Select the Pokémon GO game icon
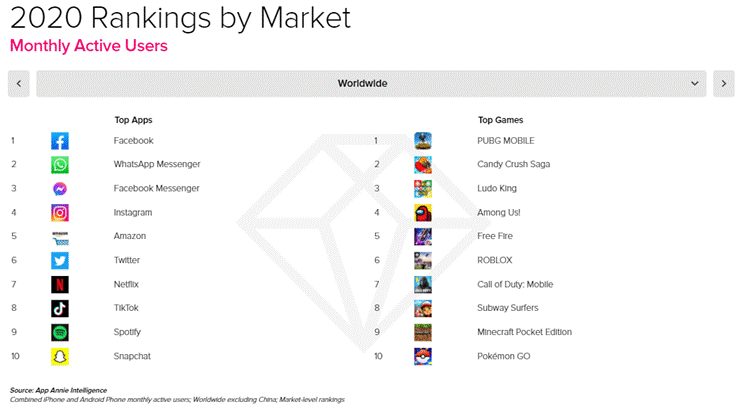756x414 pixels. [x=423, y=356]
